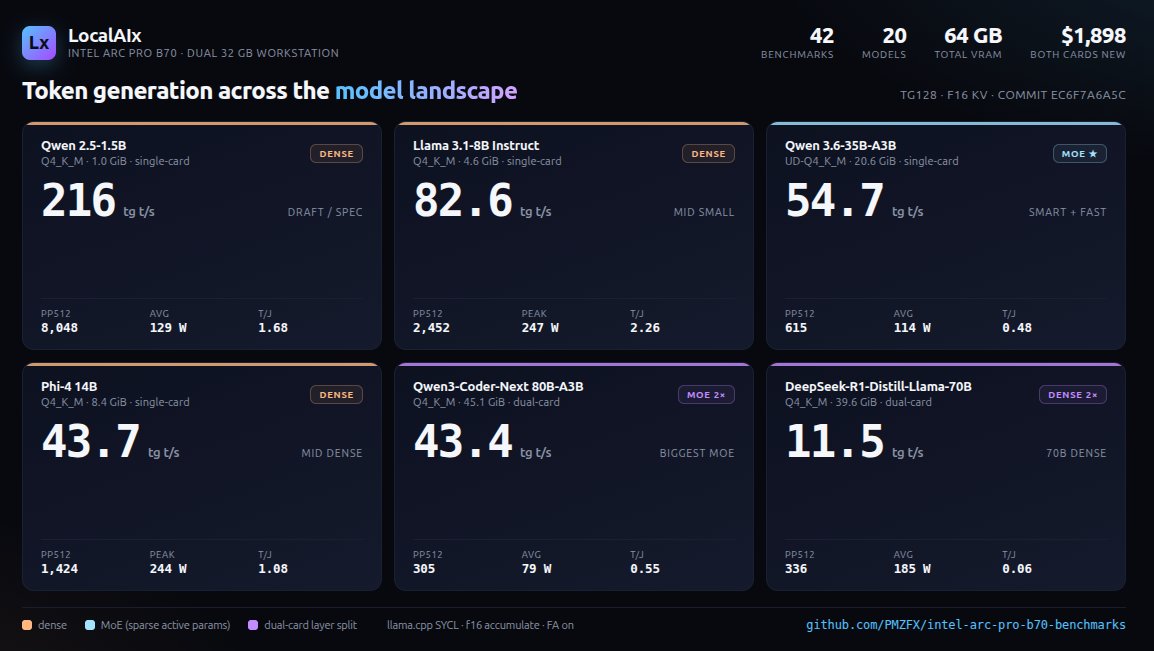The image size is (1154, 651).
Task: Click 'UD-Q4_K_M · 20.6 GiB · single-card' subtitle
Action: point(871,161)
